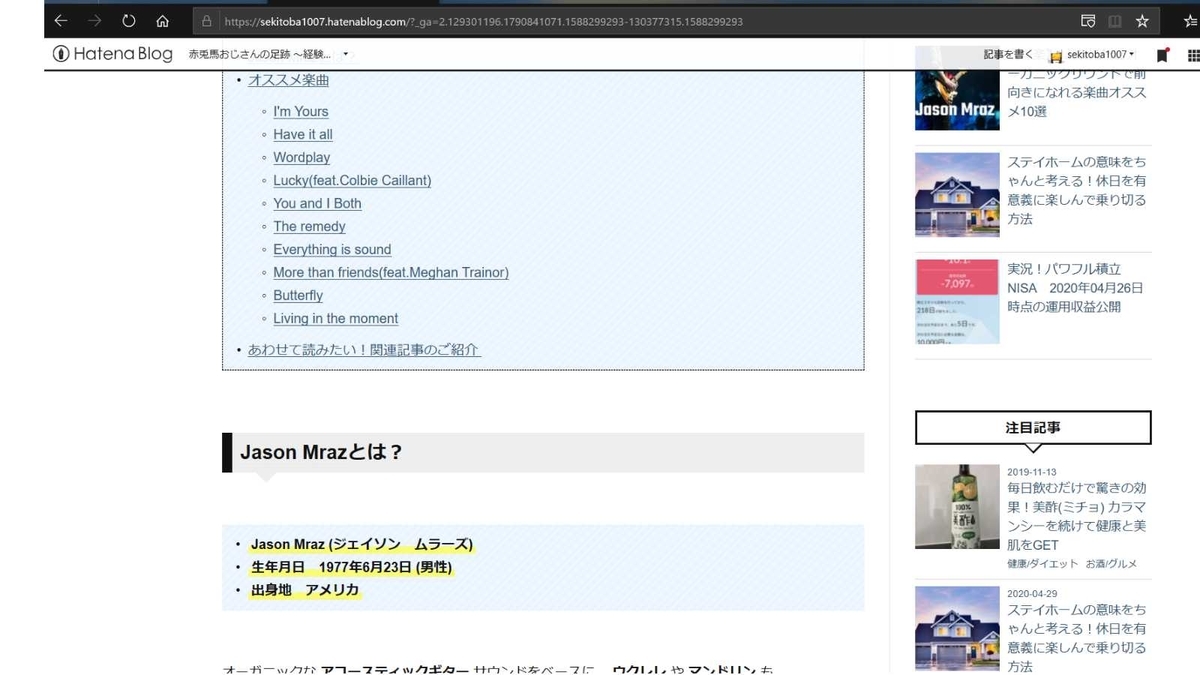Click the 注目記事 section header

tap(1033, 427)
